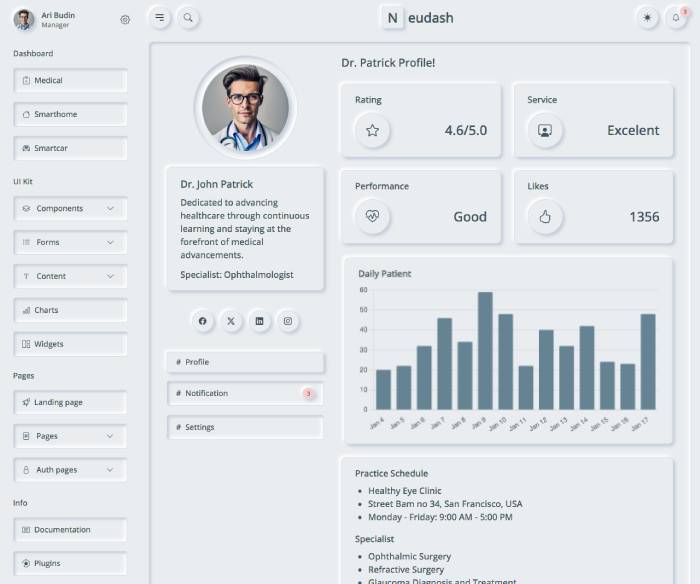This screenshot has height=584, width=700.
Task: Click Dr. John Patrick's profile photo
Action: (x=245, y=107)
